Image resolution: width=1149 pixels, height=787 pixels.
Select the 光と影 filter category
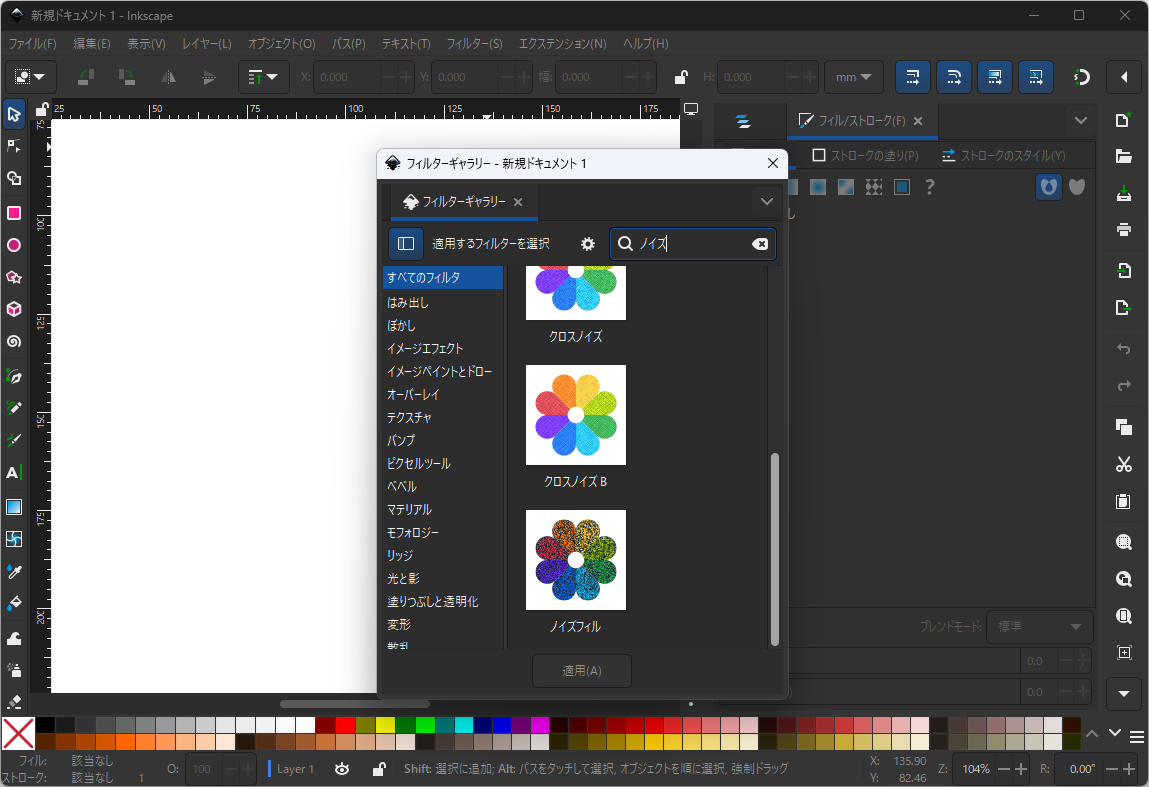click(x=443, y=579)
